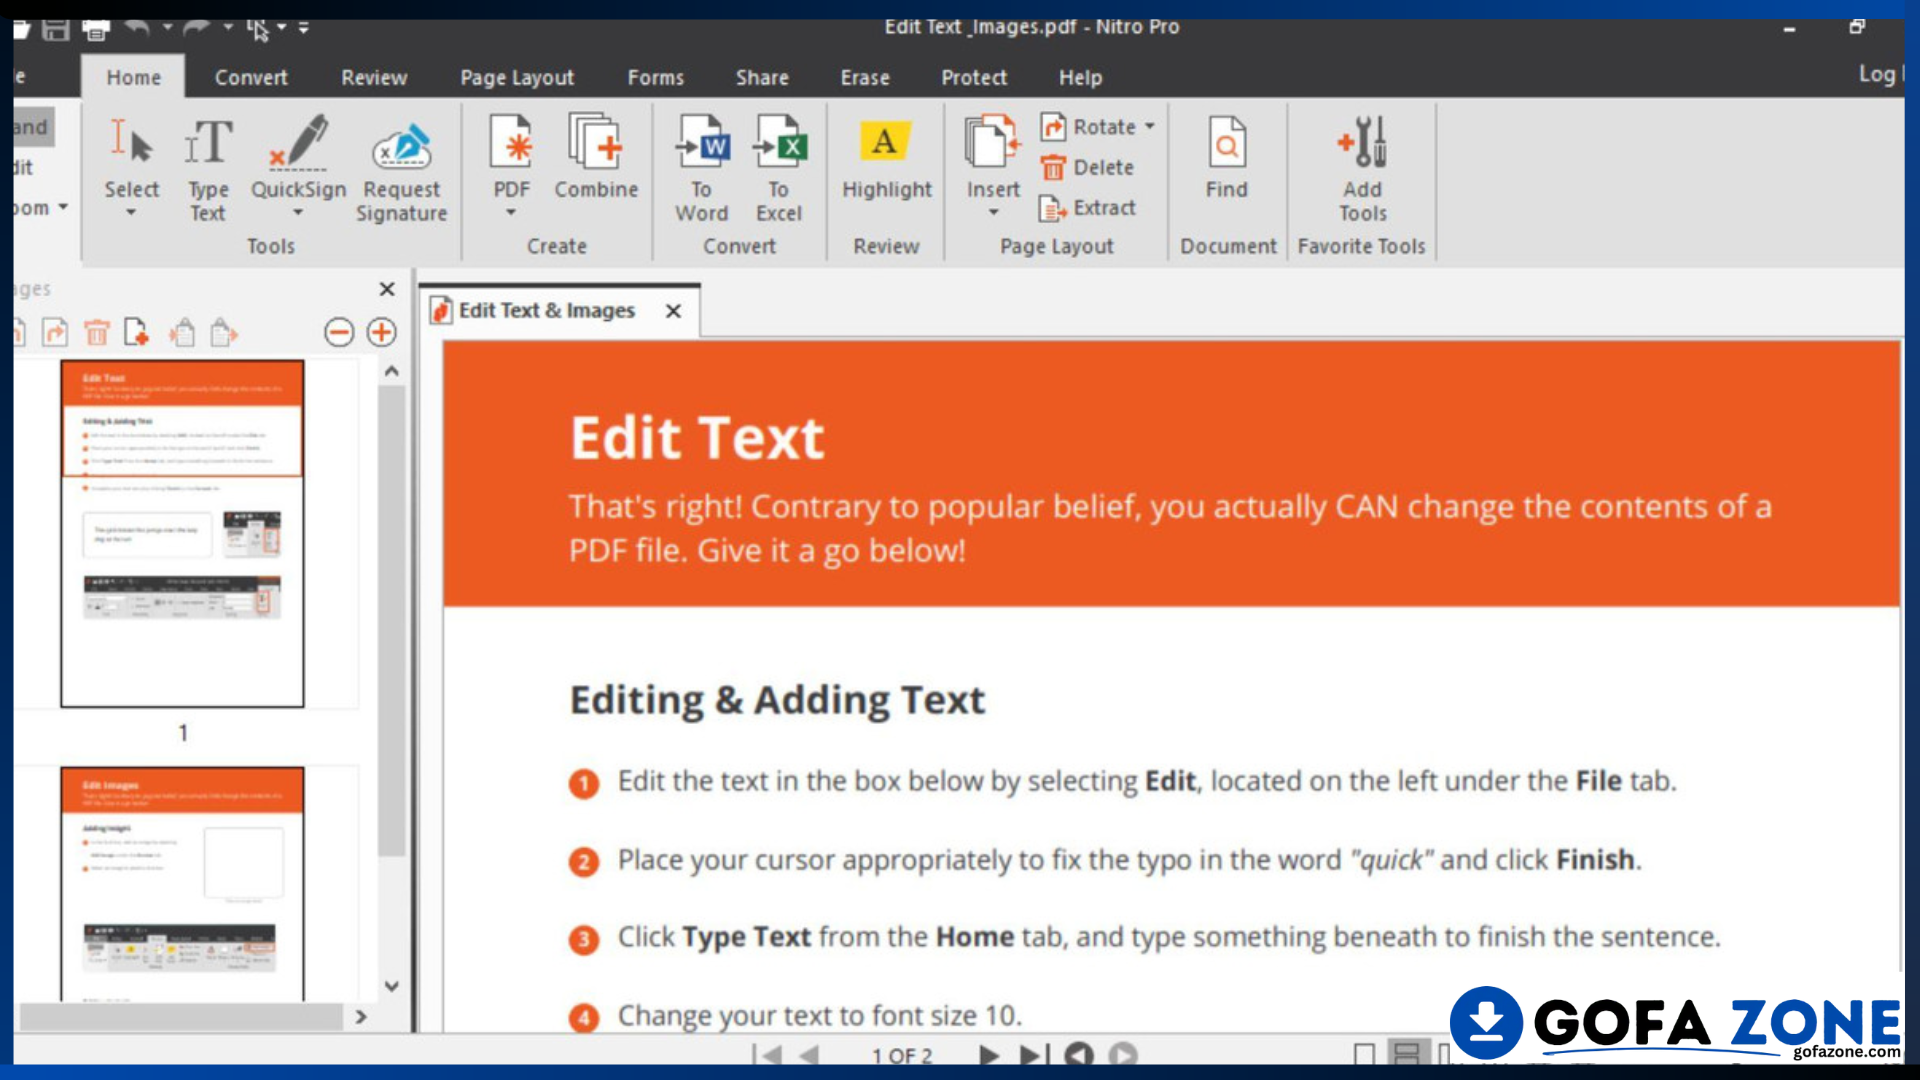Extract pages with Extract button

(x=1088, y=207)
